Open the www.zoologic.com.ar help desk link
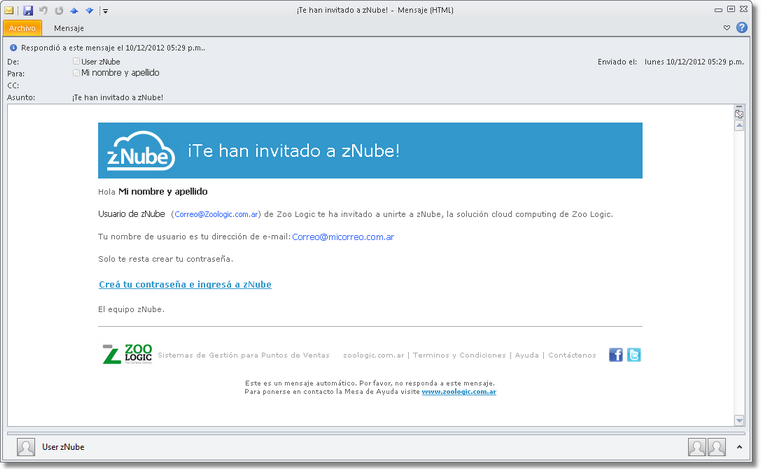This screenshot has height=471, width=761. pyautogui.click(x=459, y=392)
